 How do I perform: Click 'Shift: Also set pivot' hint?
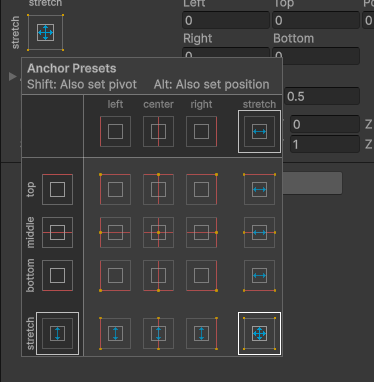click(x=82, y=84)
